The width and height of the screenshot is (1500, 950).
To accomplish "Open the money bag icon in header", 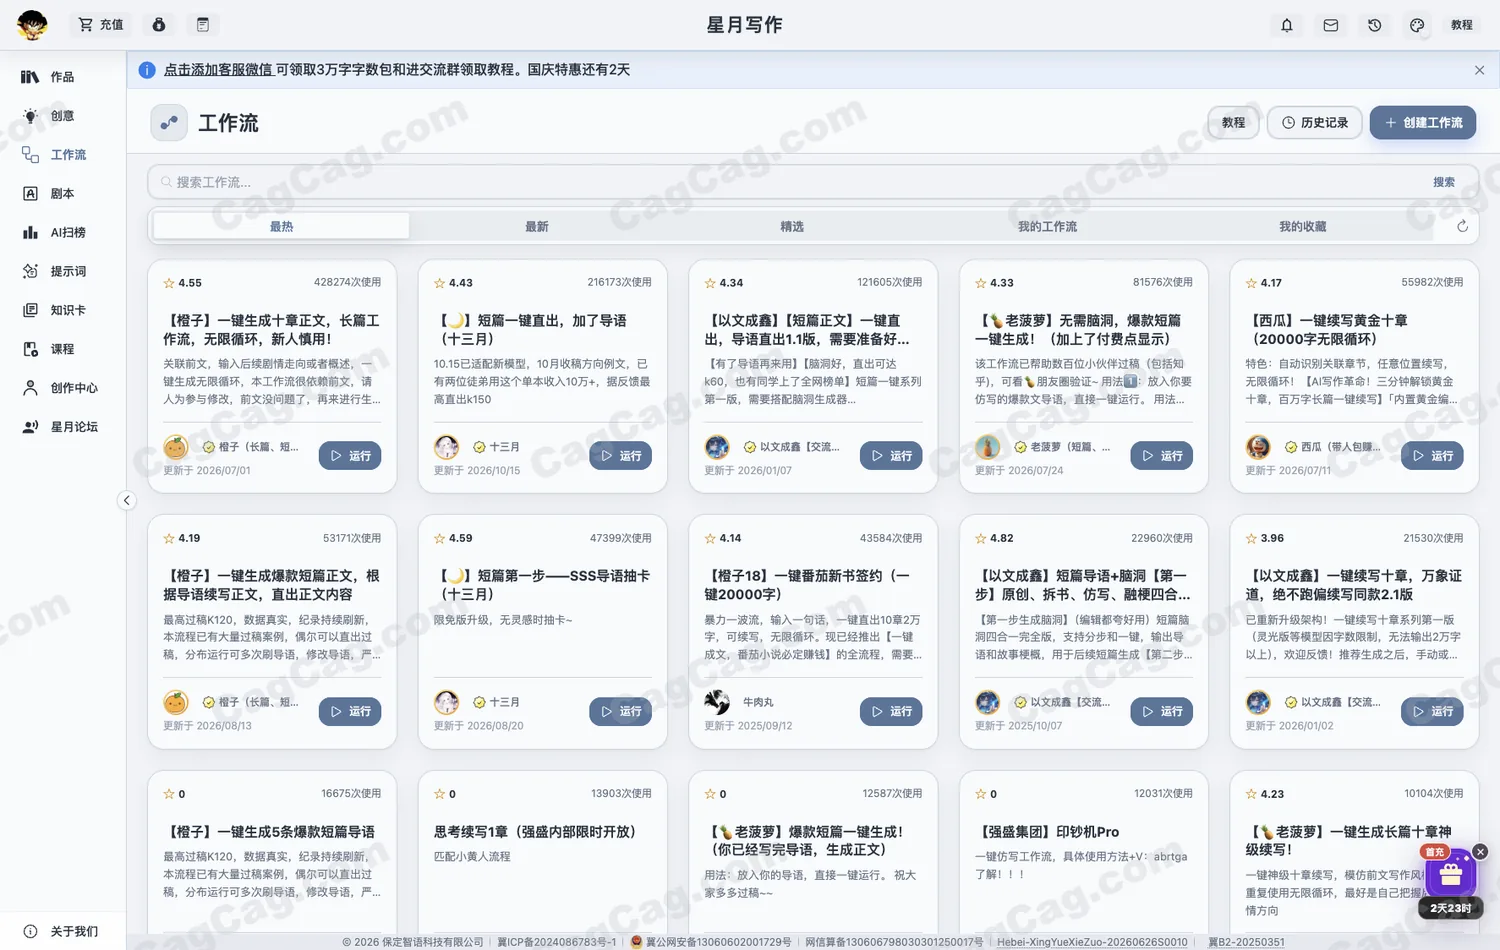I will point(159,25).
